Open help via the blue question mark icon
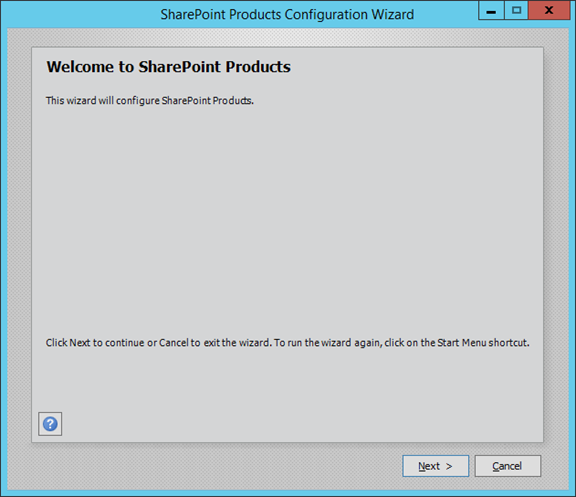Screen dimensions: 576x497 [50, 424]
